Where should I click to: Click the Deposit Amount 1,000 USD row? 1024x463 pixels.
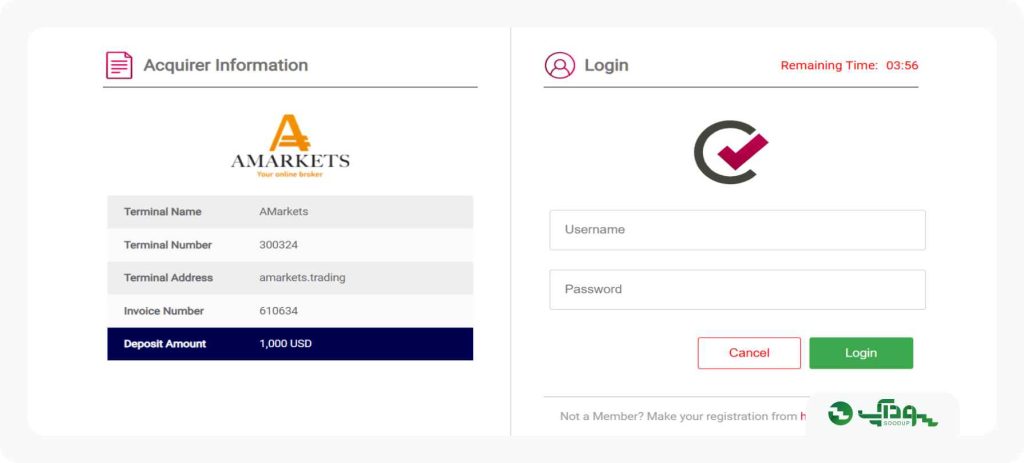(x=290, y=343)
